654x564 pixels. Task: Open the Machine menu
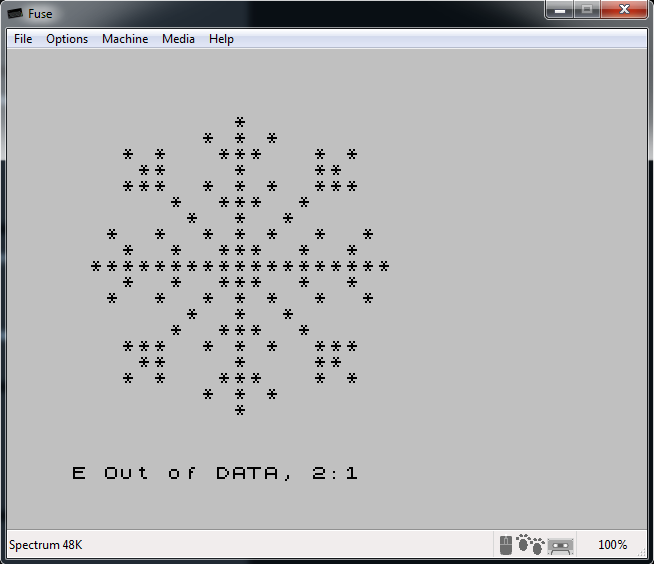click(x=125, y=39)
